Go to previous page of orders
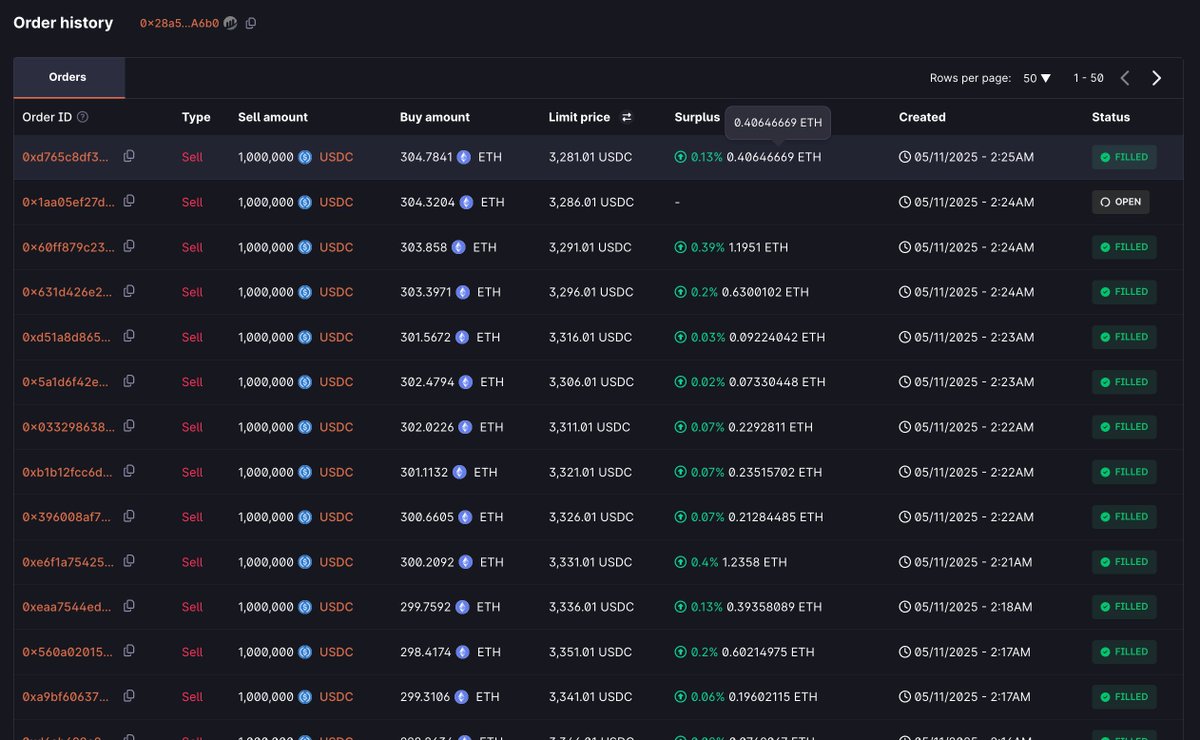1200x740 pixels. tap(1125, 78)
